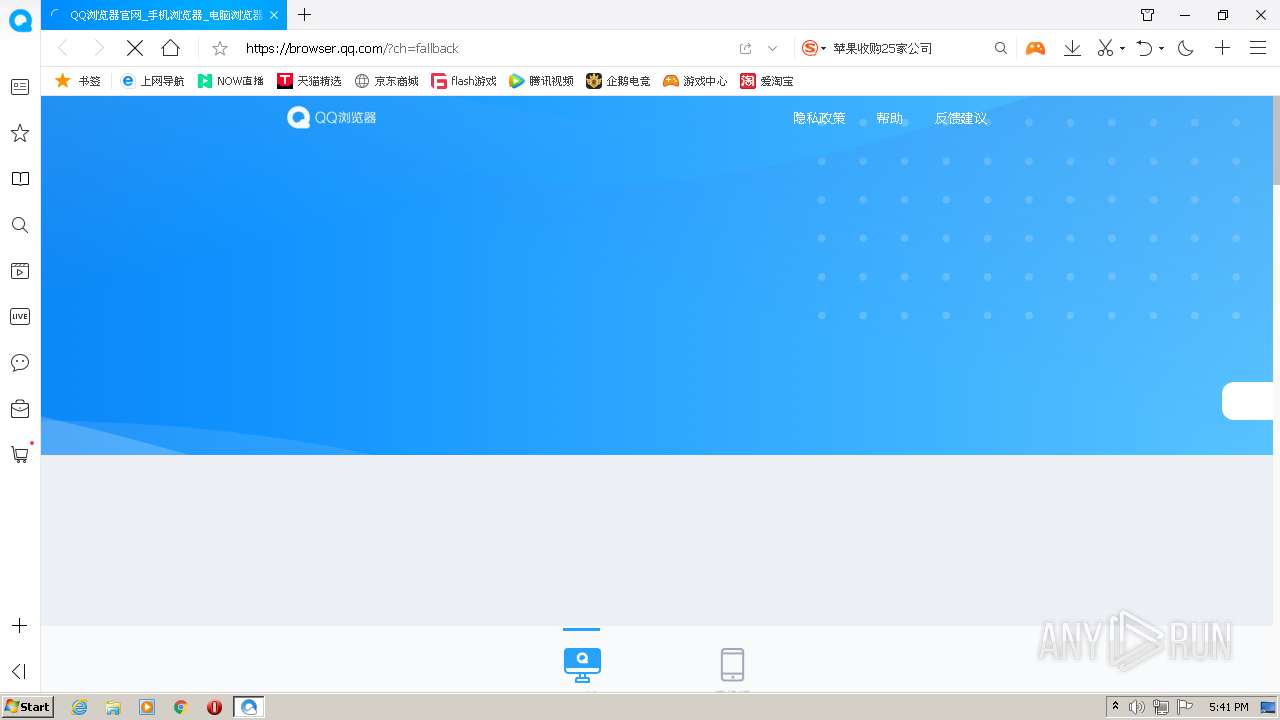Select the mobile tablet version tab
Image resolution: width=1280 pixels, height=720 pixels.
pos(732,664)
